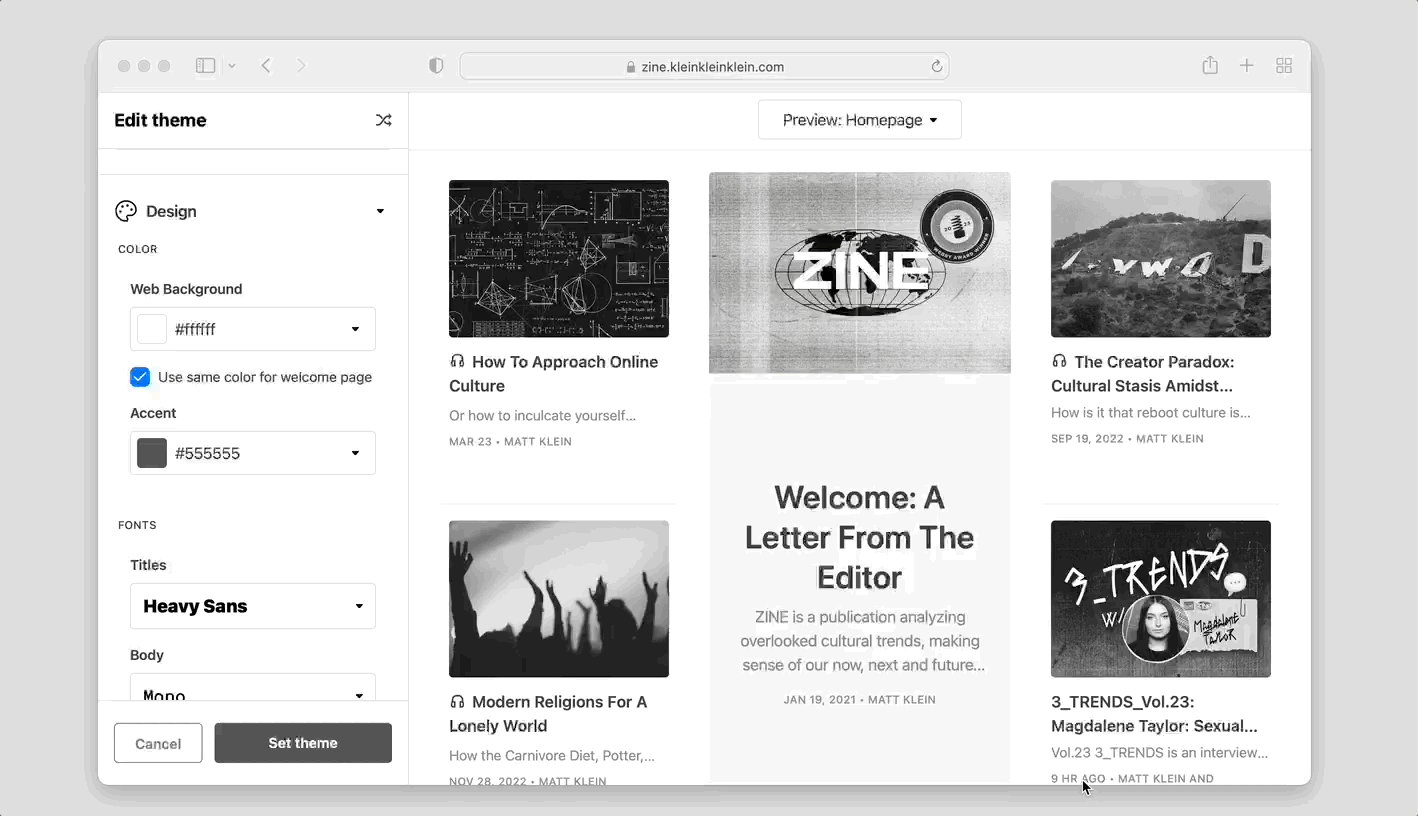Open How To Approach Online Culture post
Image resolution: width=1418 pixels, height=816 pixels.
tap(554, 374)
